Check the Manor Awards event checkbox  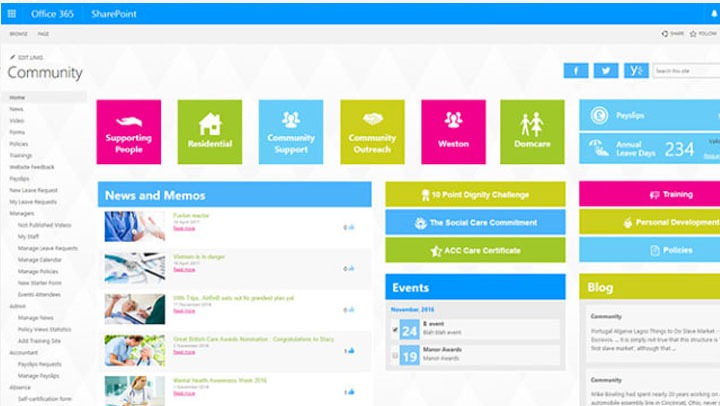395,353
